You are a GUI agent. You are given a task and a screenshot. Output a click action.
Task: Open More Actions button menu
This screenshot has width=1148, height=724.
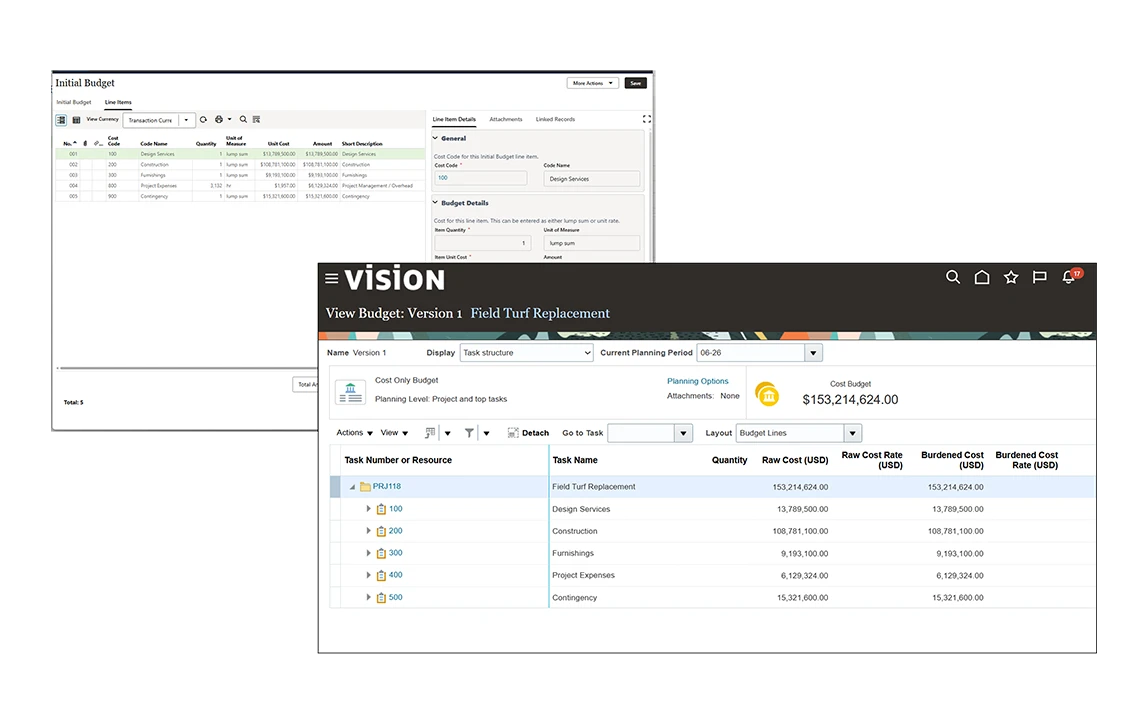click(x=592, y=83)
